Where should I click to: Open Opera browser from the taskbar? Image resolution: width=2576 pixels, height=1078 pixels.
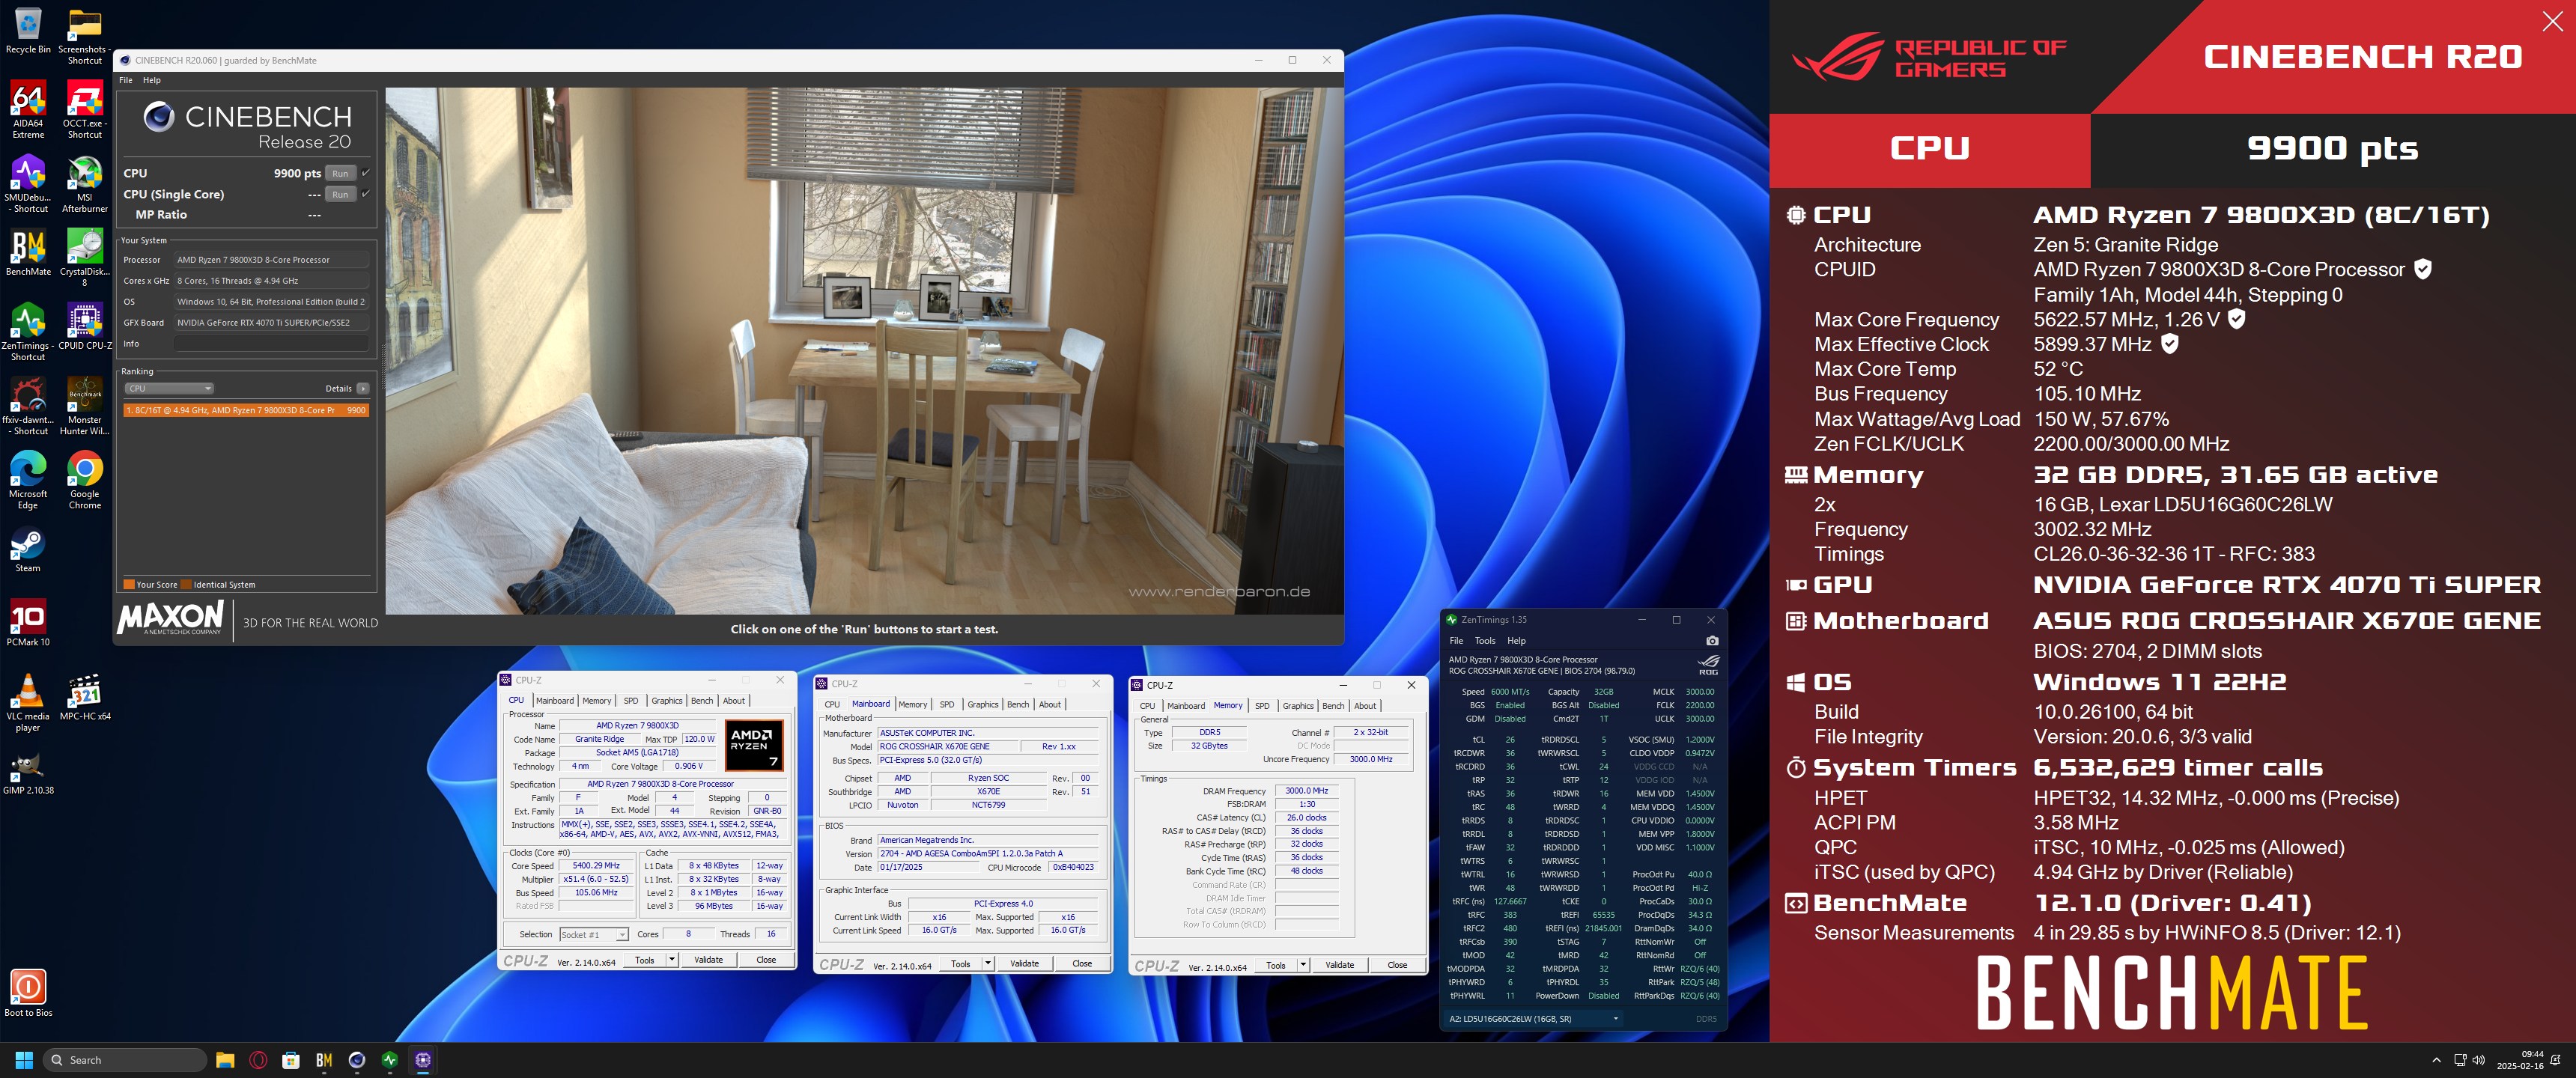coord(258,1060)
